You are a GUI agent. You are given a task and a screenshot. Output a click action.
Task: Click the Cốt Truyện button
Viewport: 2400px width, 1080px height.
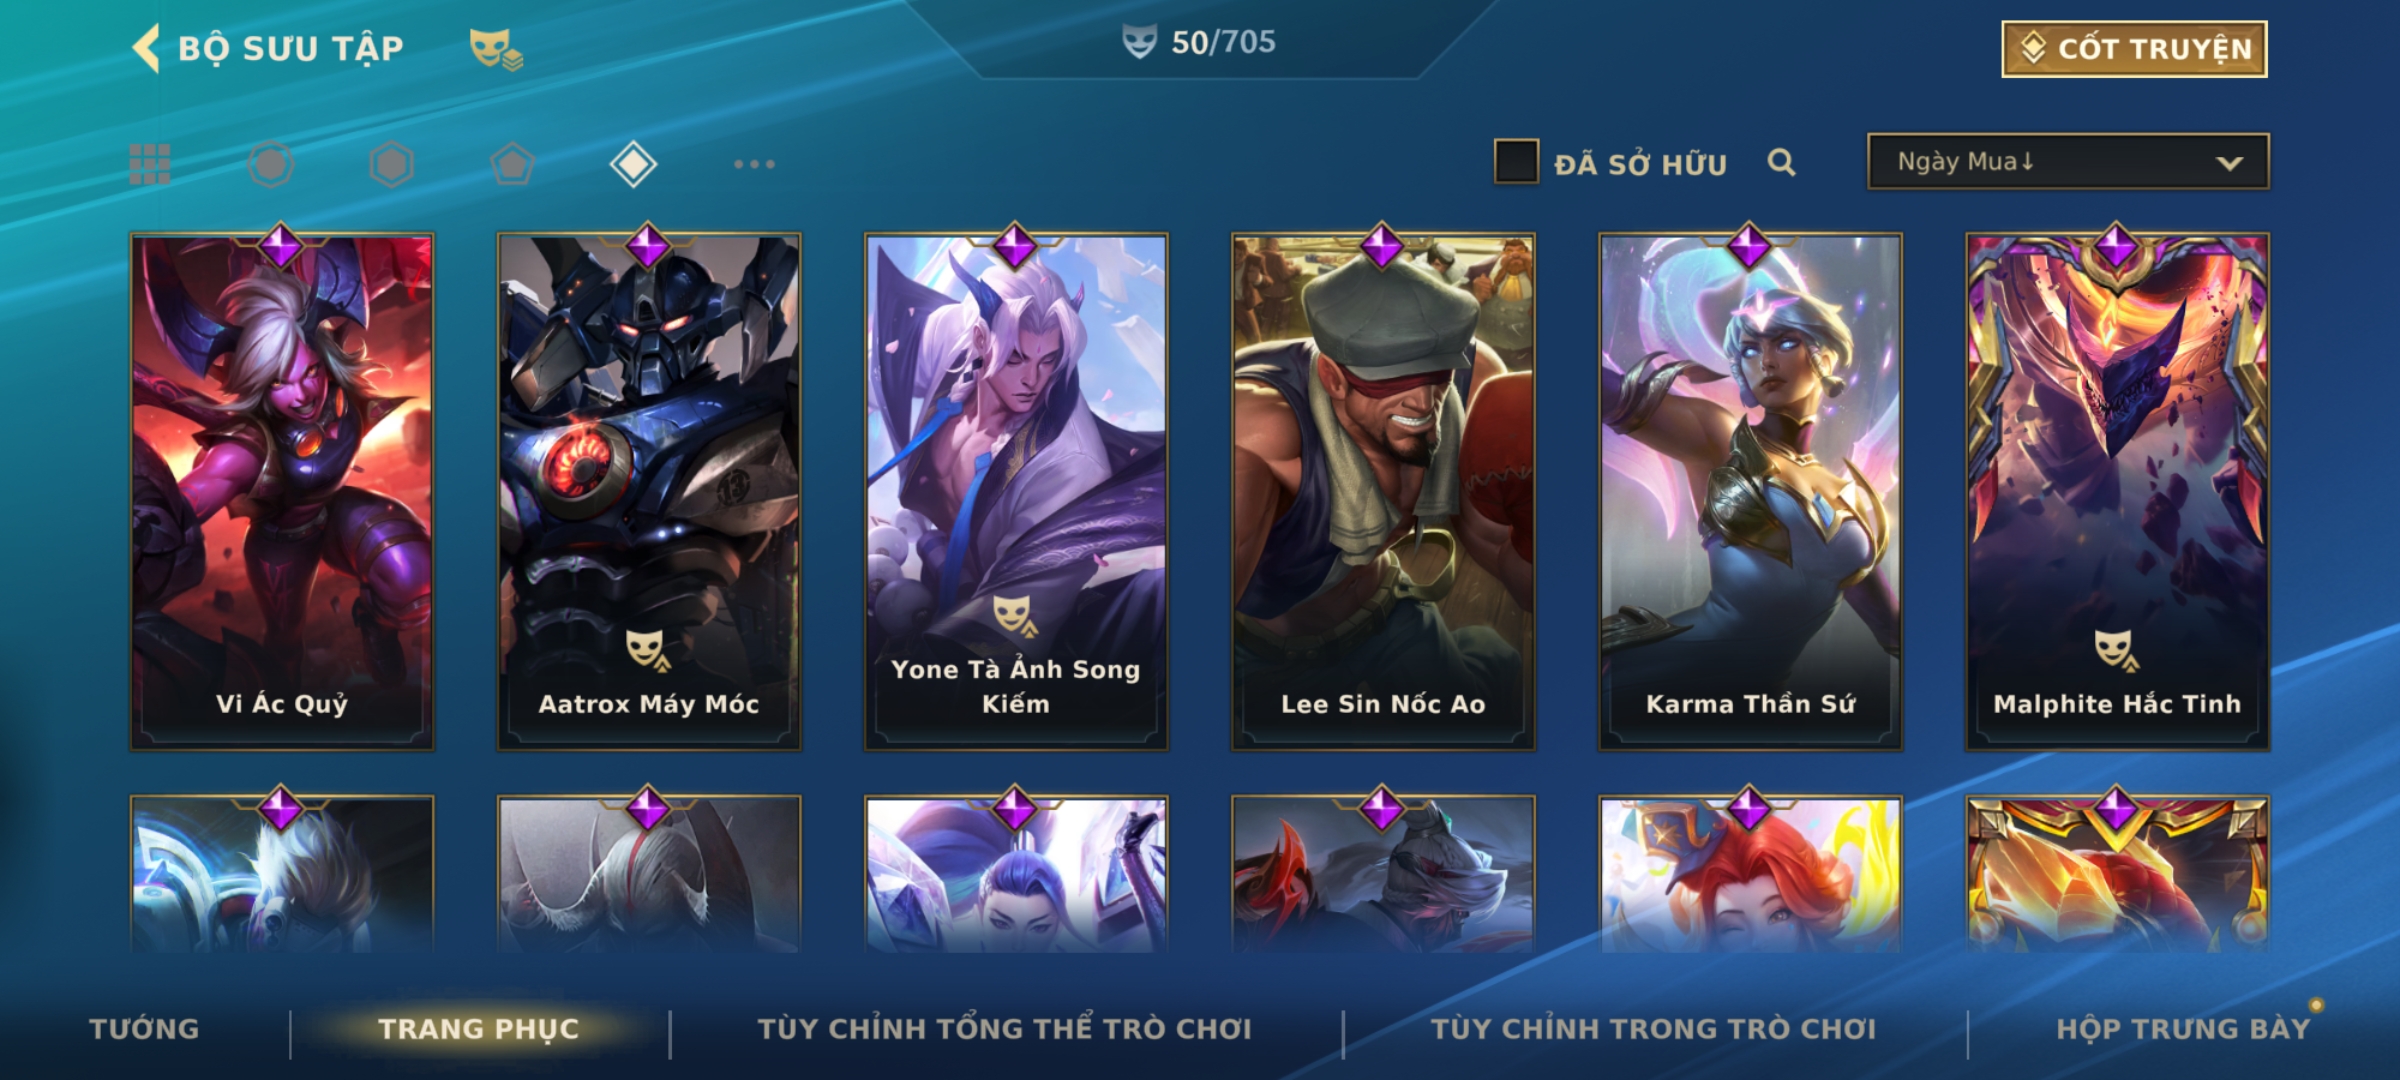[2134, 49]
